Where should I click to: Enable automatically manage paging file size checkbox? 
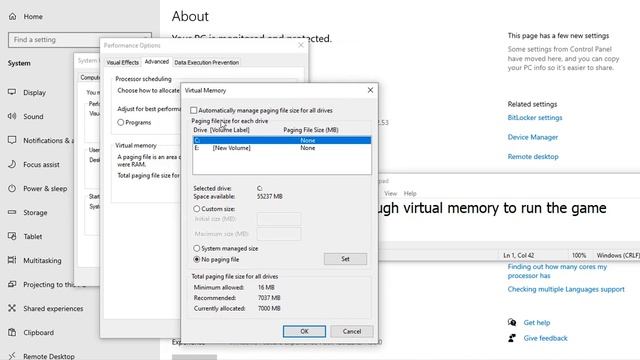pyautogui.click(x=193, y=110)
